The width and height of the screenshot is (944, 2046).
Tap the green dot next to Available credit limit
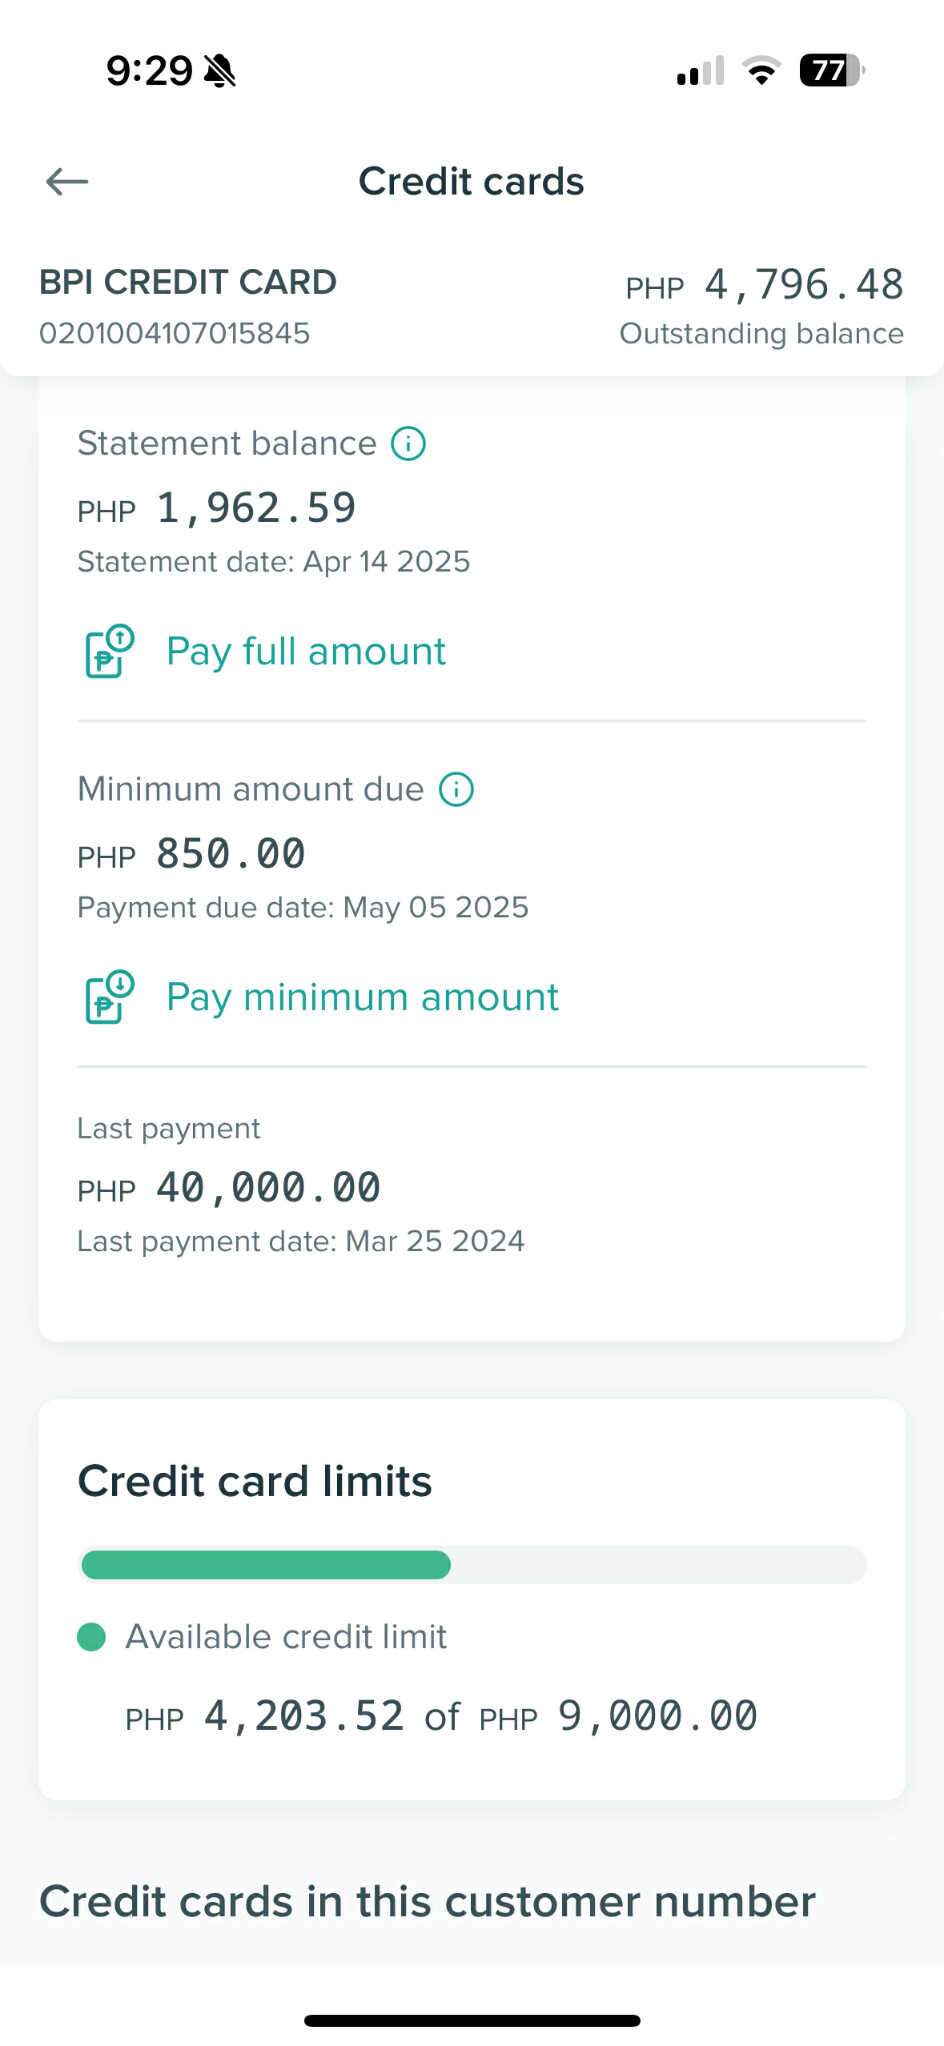coord(92,1637)
